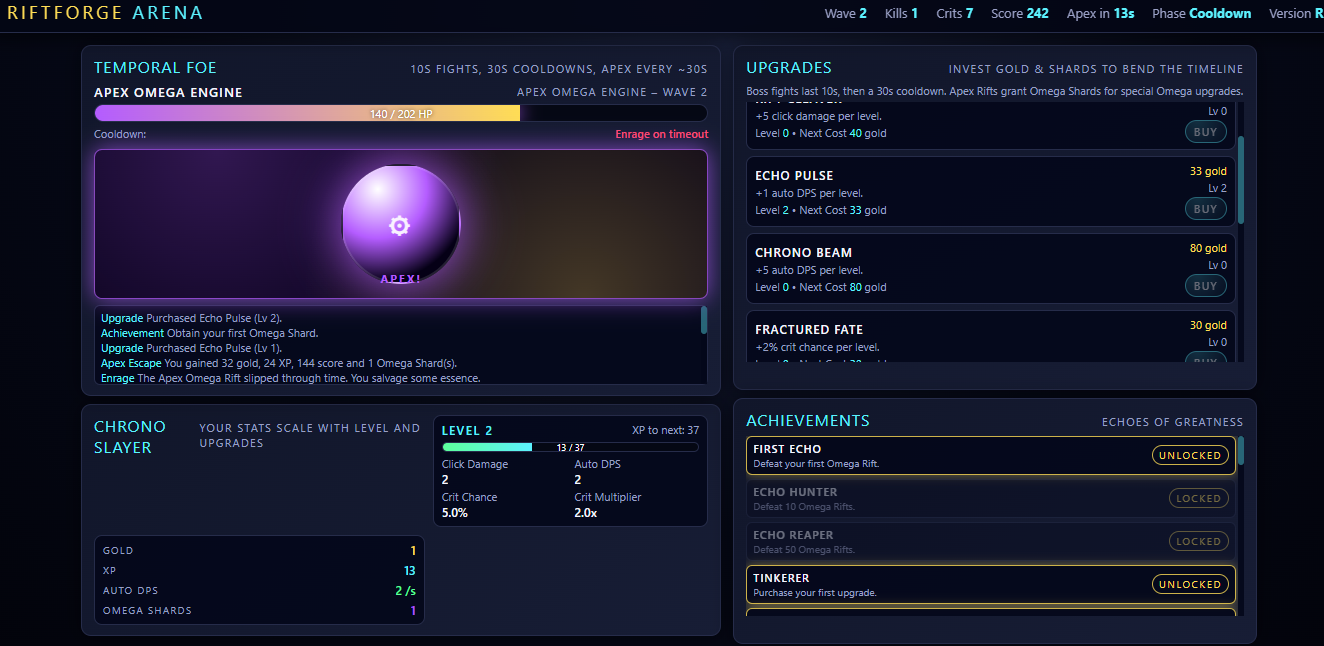Click the RIFTFORGE ARENA title
This screenshot has height=646, width=1324.
click(x=105, y=13)
